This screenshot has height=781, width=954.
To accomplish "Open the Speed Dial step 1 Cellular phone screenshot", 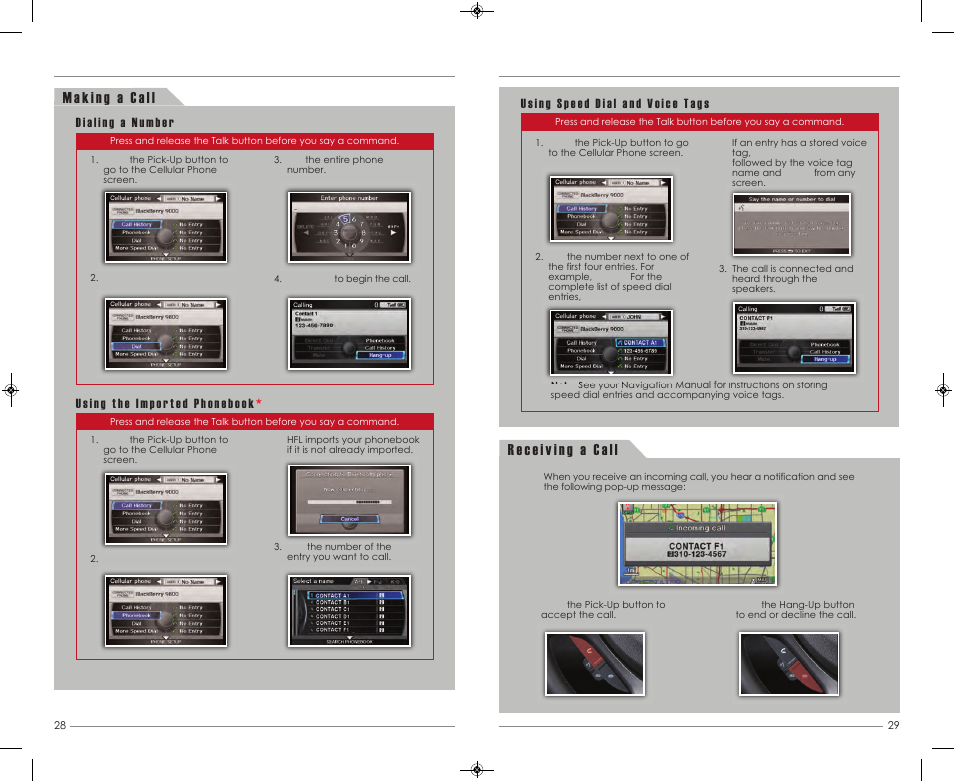I will (611, 209).
